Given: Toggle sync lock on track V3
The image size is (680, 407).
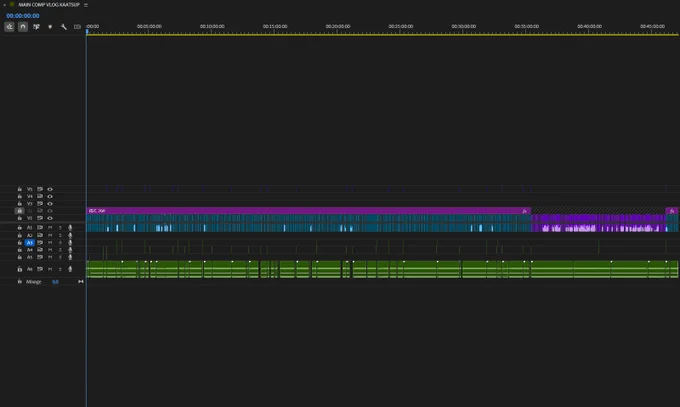Looking at the screenshot, I should [x=40, y=204].
